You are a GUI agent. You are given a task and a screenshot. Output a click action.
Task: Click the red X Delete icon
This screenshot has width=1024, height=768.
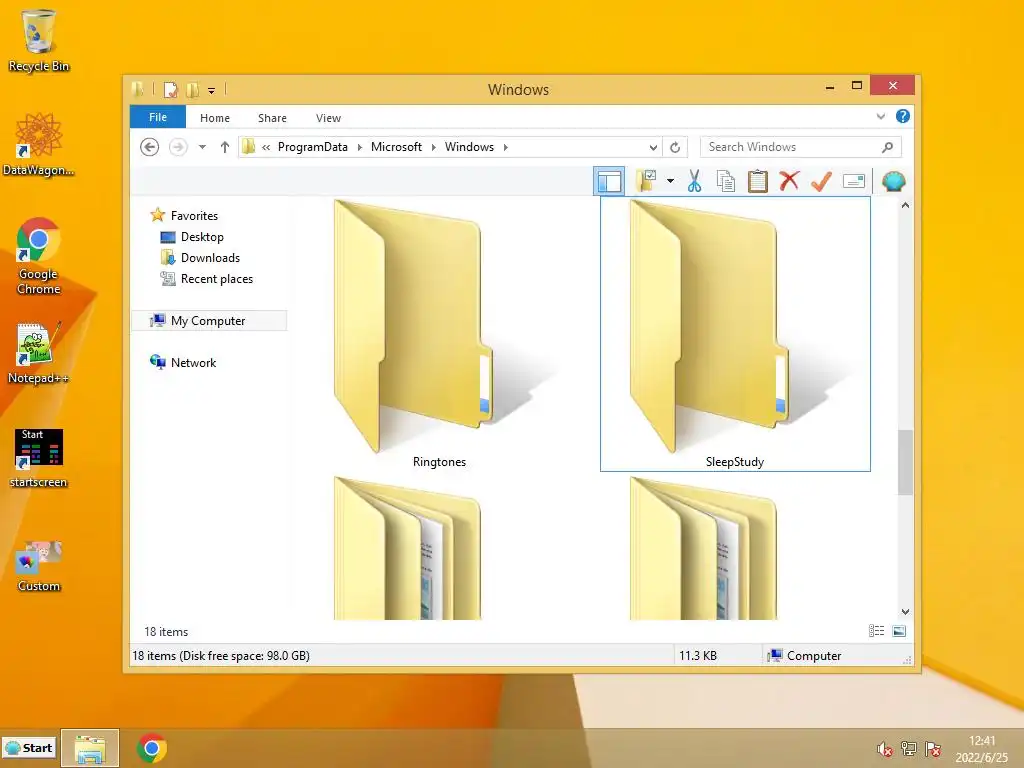tap(789, 181)
